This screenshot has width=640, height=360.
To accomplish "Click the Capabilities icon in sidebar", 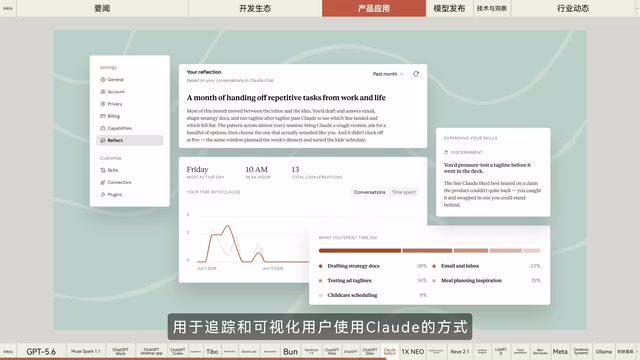I will 103,128.
